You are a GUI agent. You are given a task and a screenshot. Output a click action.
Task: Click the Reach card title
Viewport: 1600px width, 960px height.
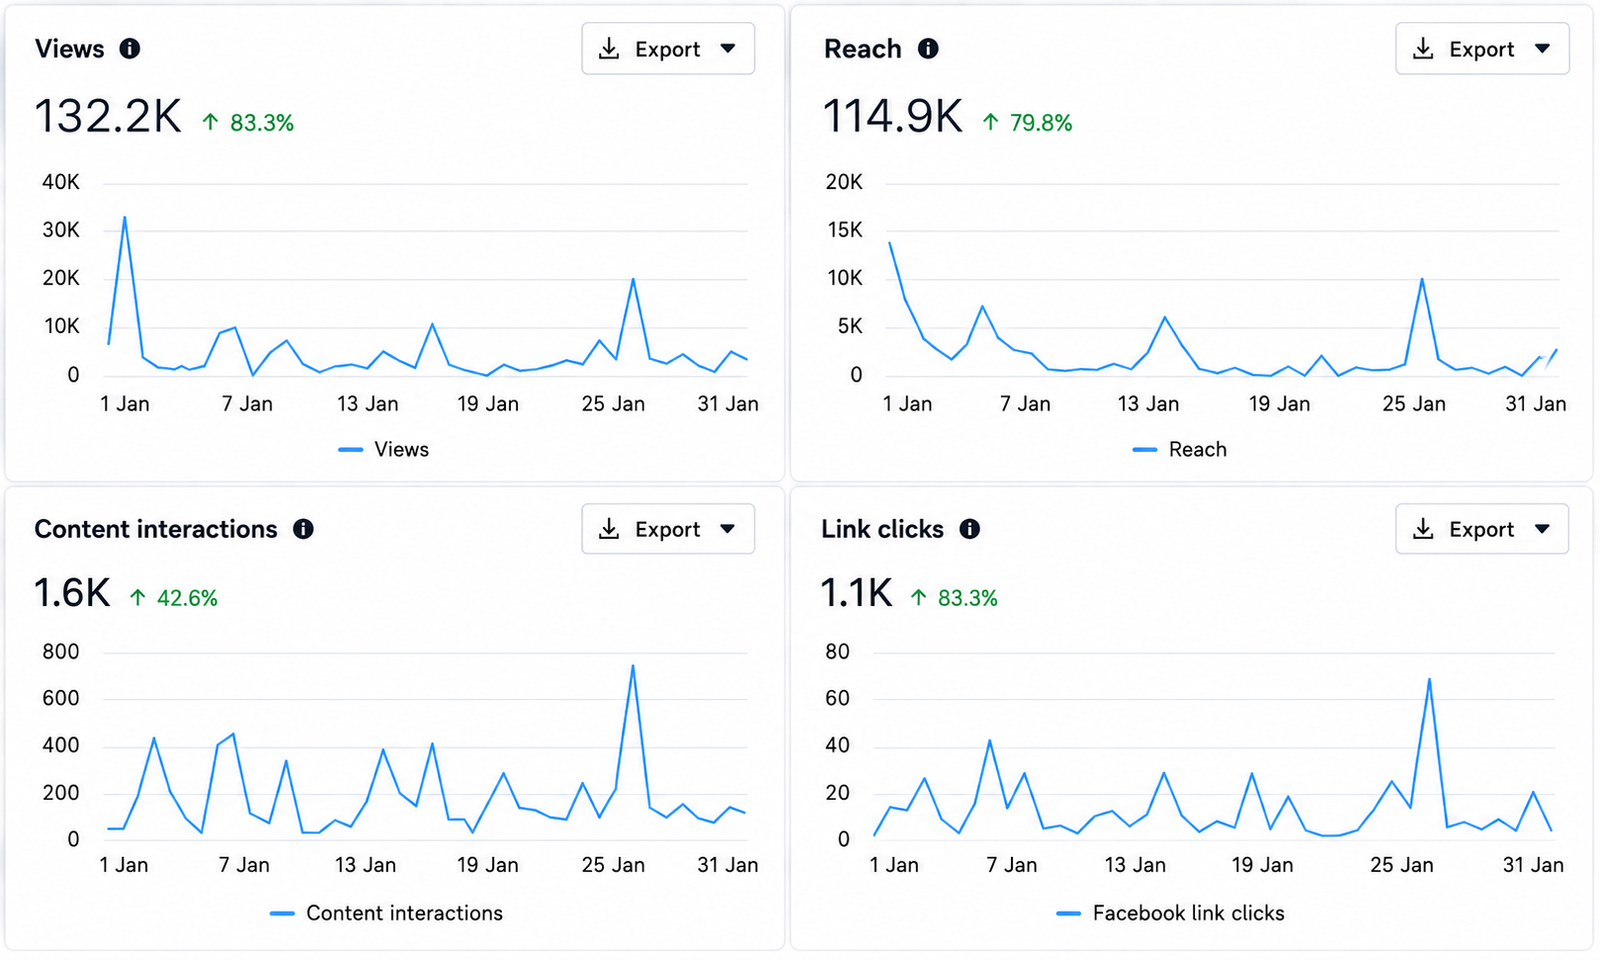(862, 49)
